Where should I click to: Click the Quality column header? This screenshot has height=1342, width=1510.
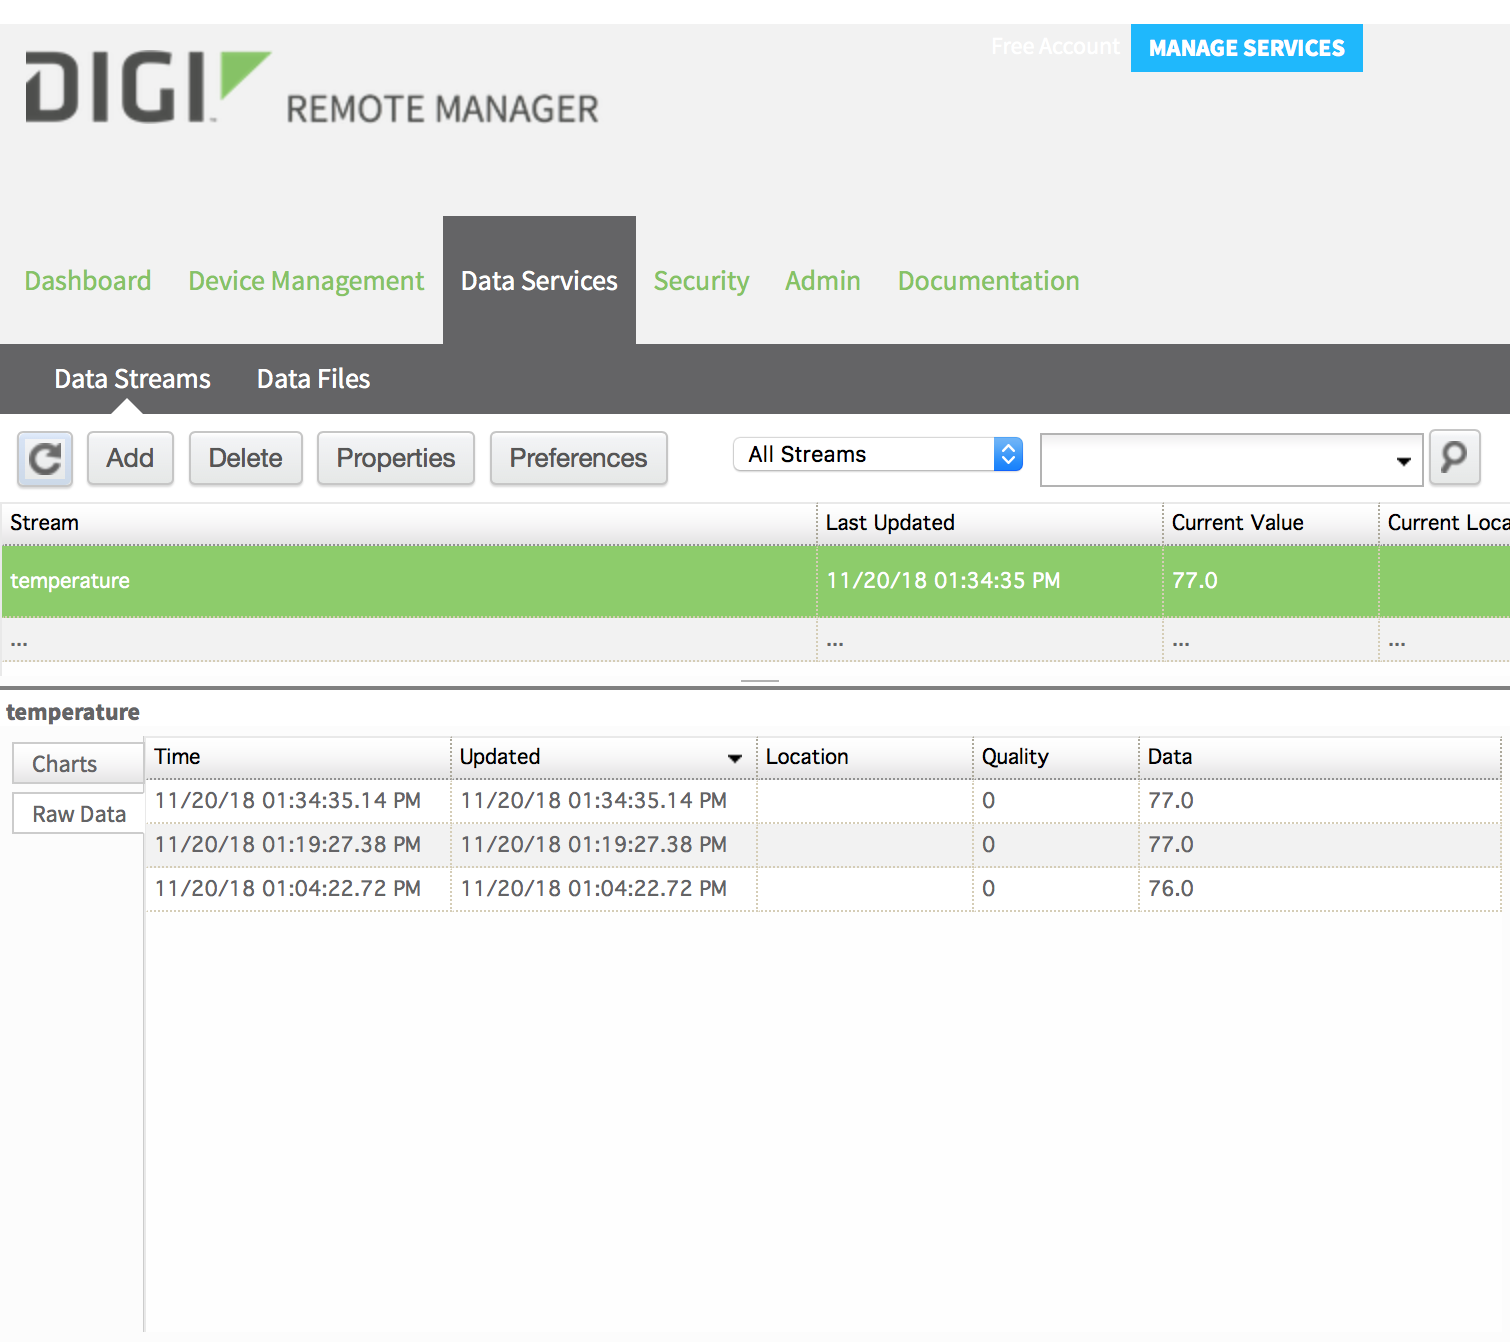click(x=1055, y=757)
